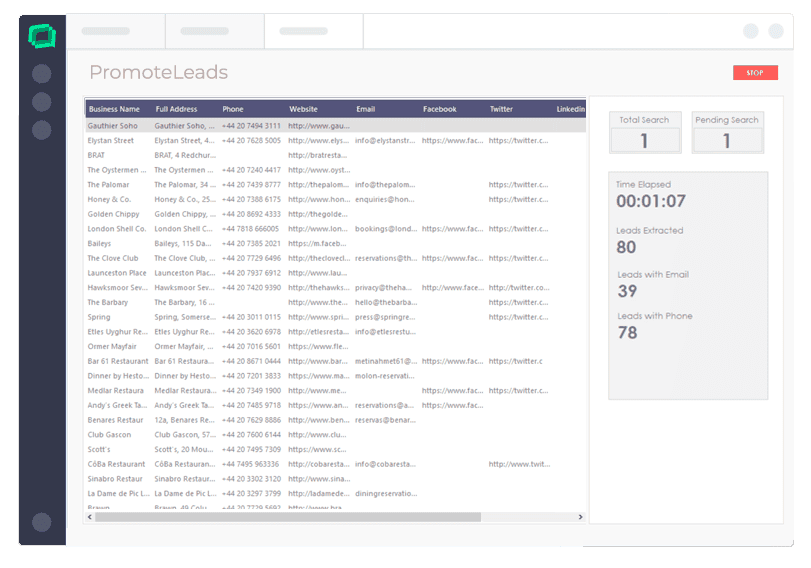Click the Email column header
Viewport: 811px width, 568px height.
click(366, 109)
